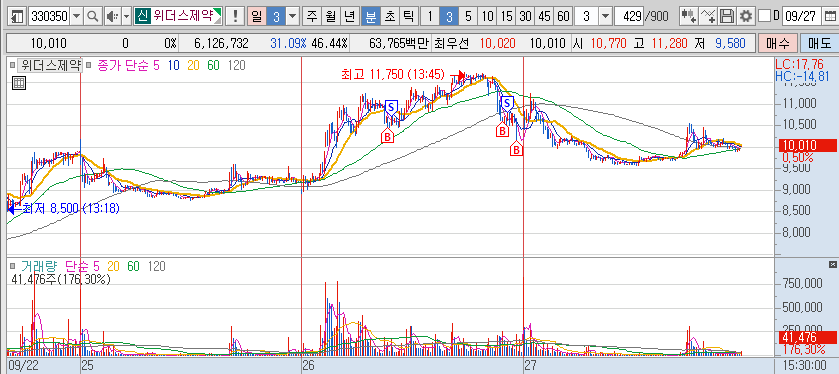Image resolution: width=839 pixels, height=374 pixels.
Task: Click the blue 10 moving average legend
Action: [x=173, y=66]
